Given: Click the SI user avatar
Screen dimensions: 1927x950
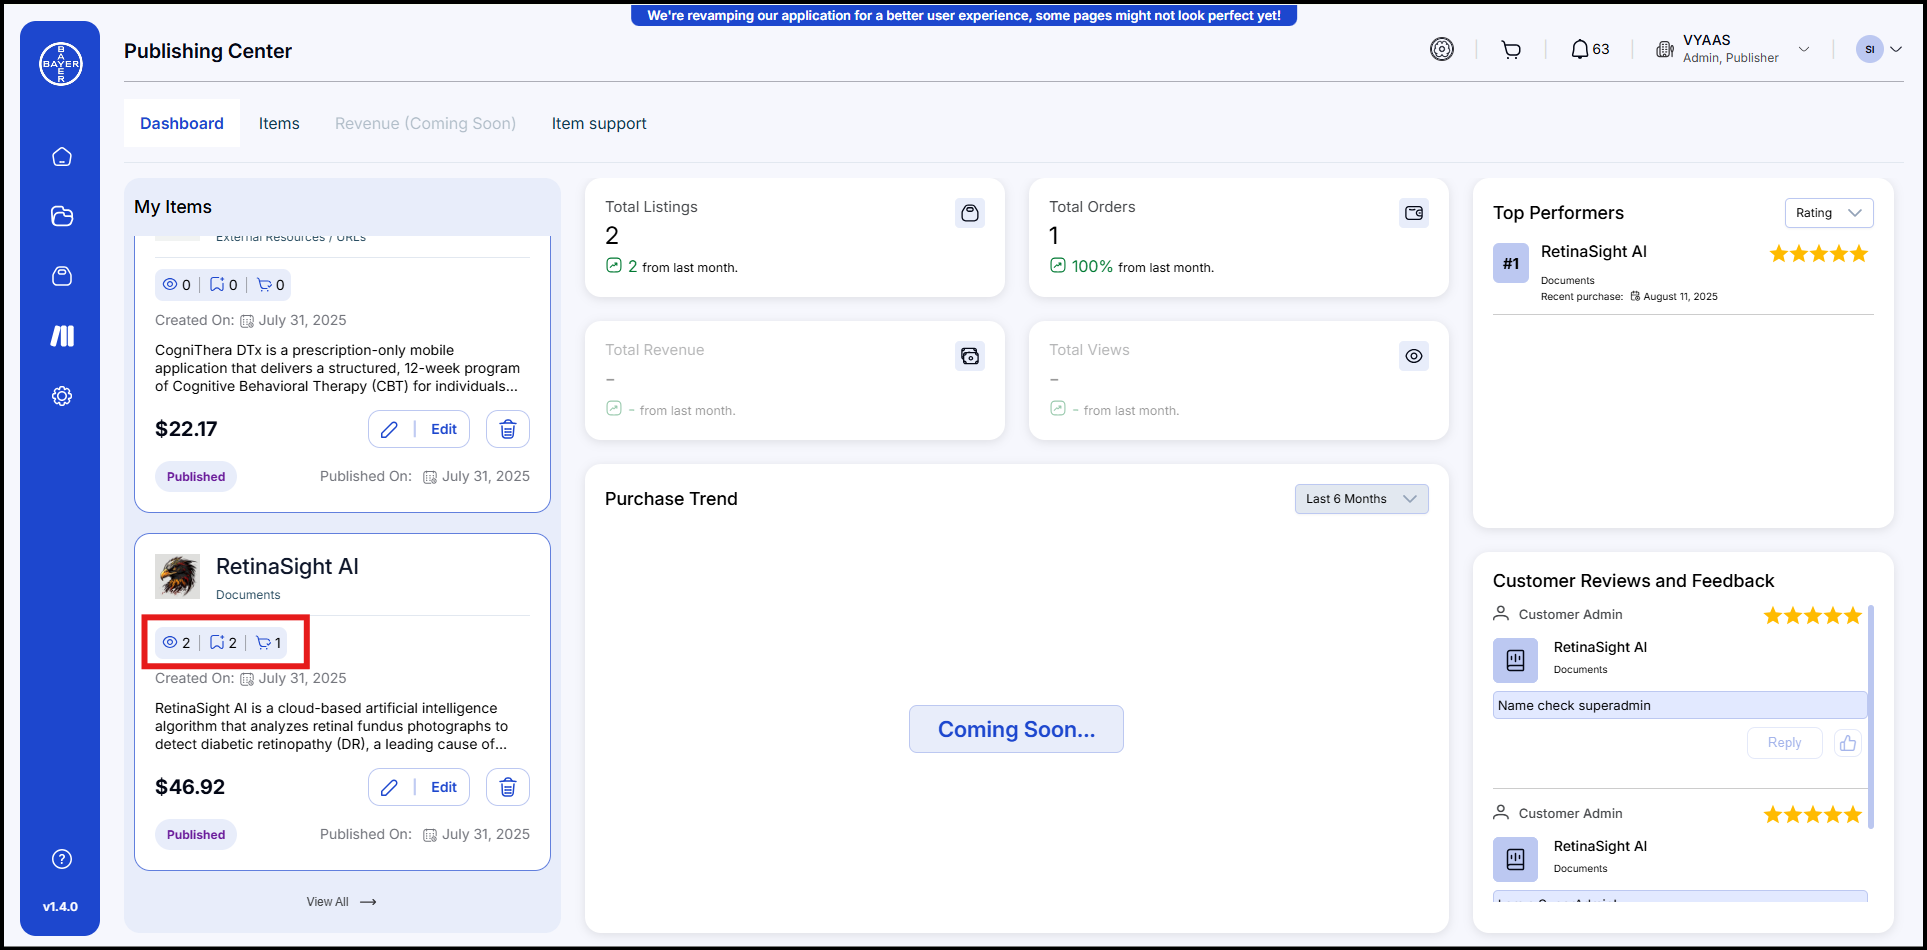Looking at the screenshot, I should [x=1870, y=49].
